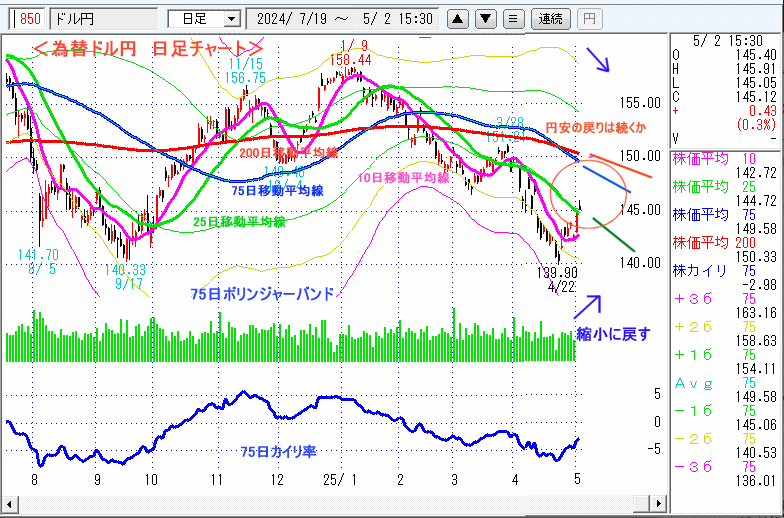
Task: Click the open price value 145.40
Action: click(x=754, y=54)
